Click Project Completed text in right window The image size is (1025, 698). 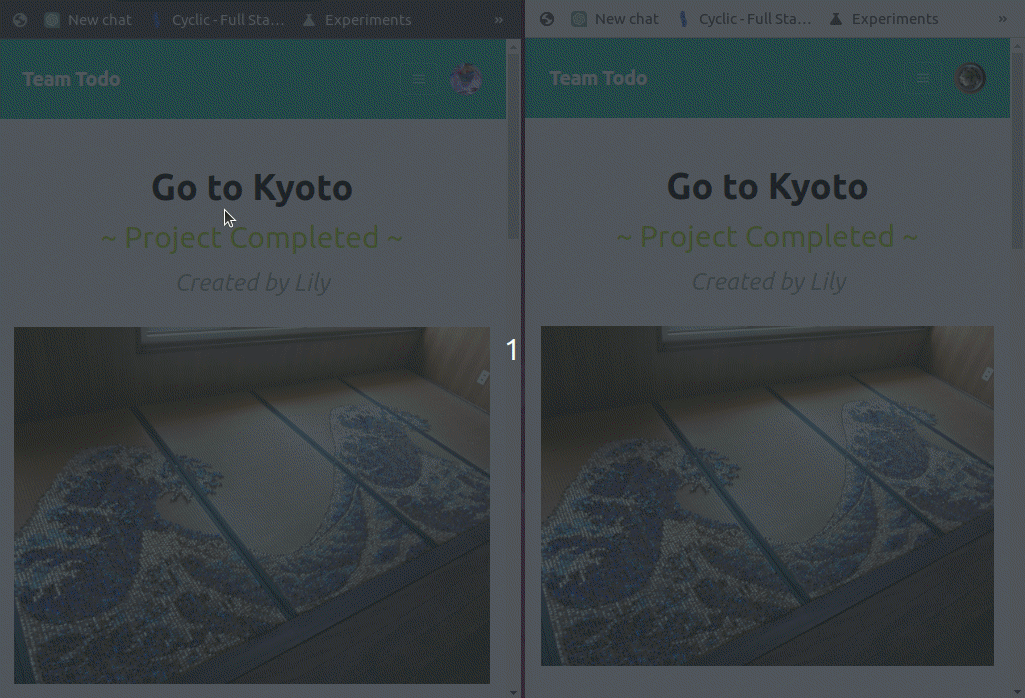click(x=767, y=236)
